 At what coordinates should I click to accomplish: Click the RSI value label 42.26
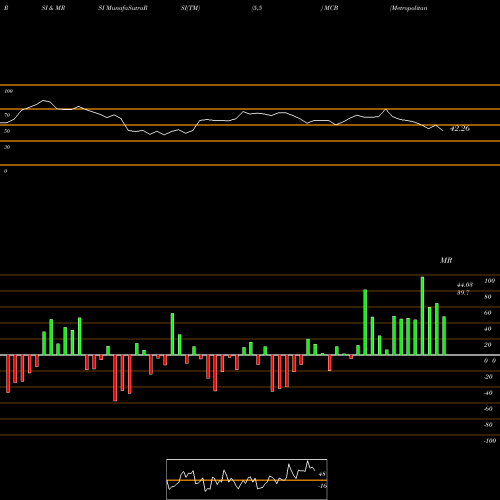(460, 128)
